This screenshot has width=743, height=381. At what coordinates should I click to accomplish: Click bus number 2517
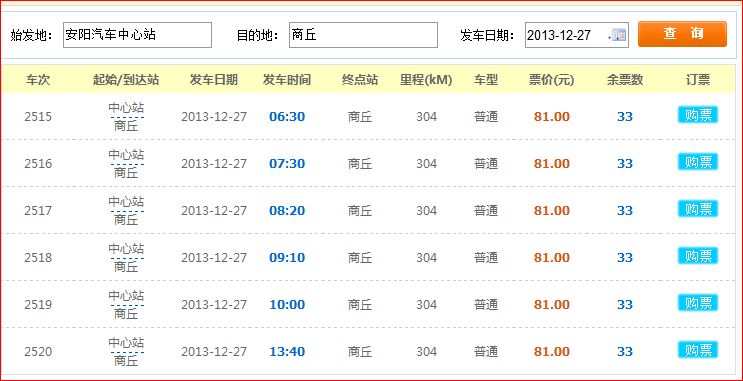38,210
